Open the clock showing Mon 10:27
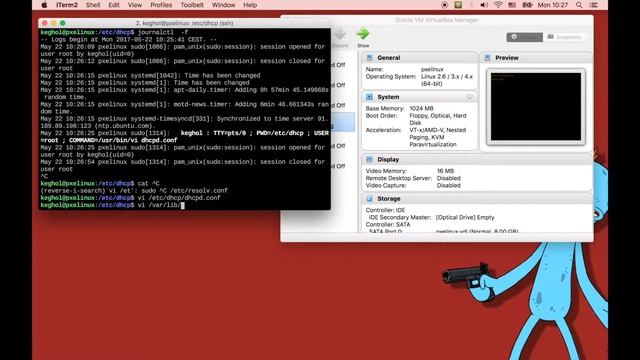This screenshot has height=360, width=640. pyautogui.click(x=553, y=5)
